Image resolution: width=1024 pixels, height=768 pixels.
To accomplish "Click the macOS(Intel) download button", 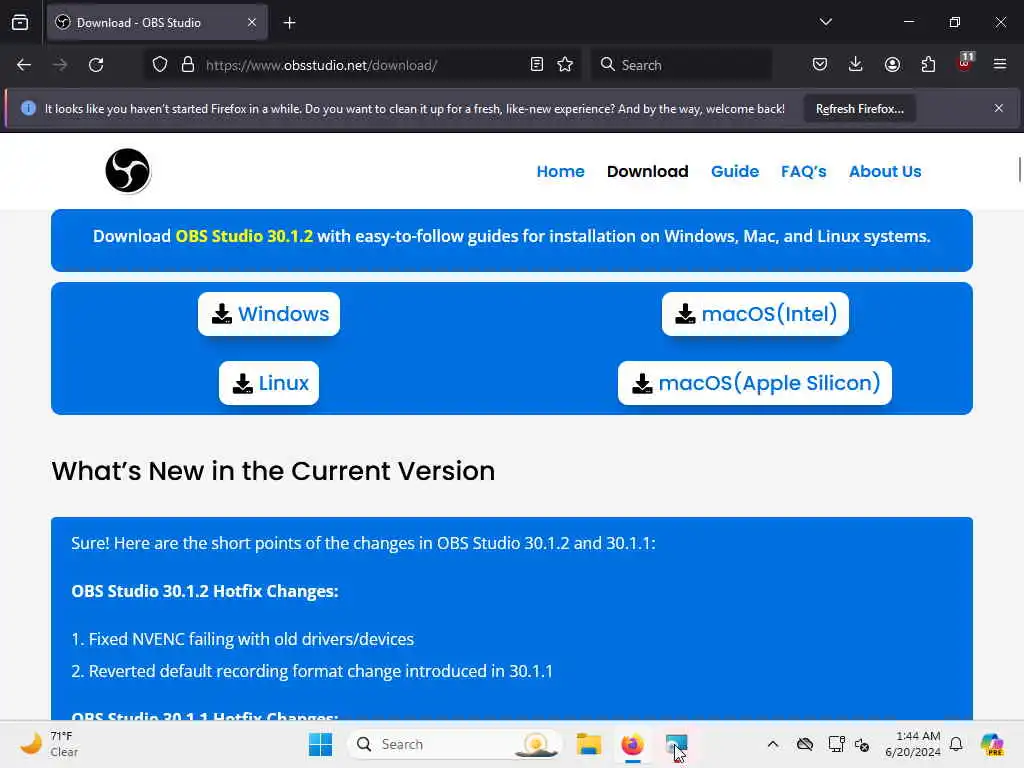I will click(755, 314).
